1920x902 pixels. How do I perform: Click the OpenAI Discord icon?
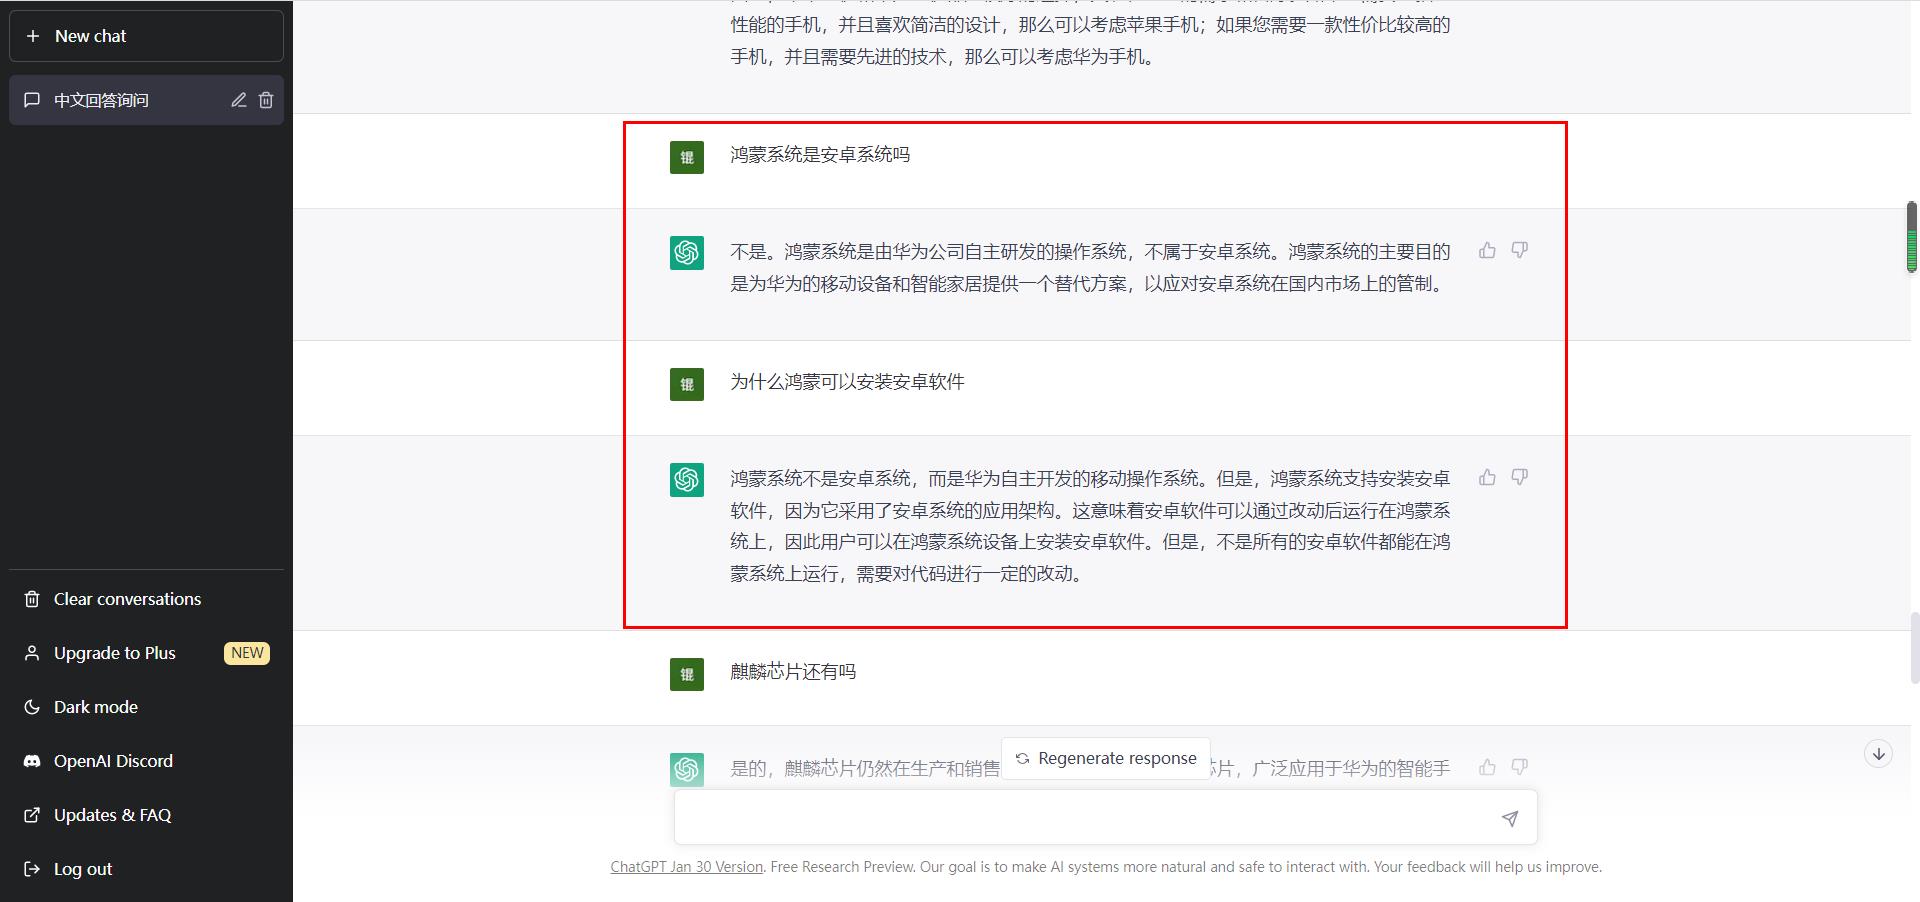(x=32, y=760)
